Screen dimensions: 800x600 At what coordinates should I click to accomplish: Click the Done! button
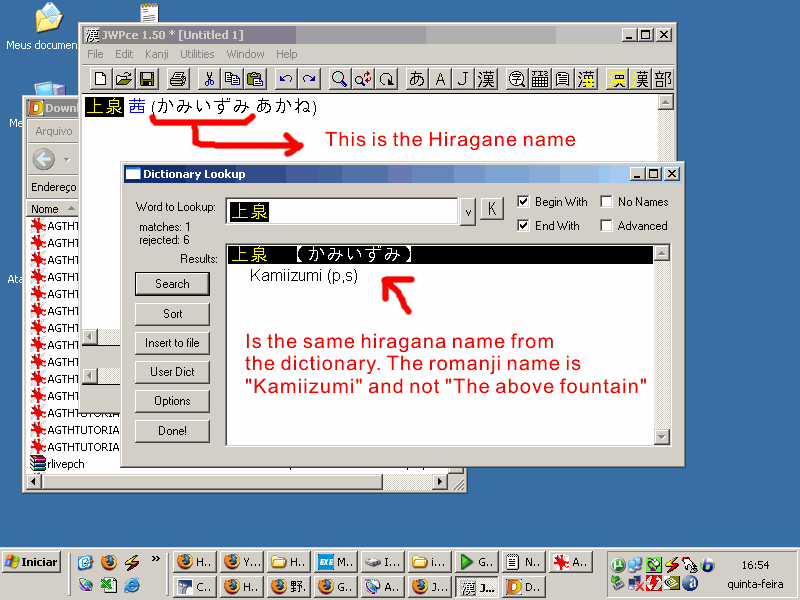pos(172,431)
